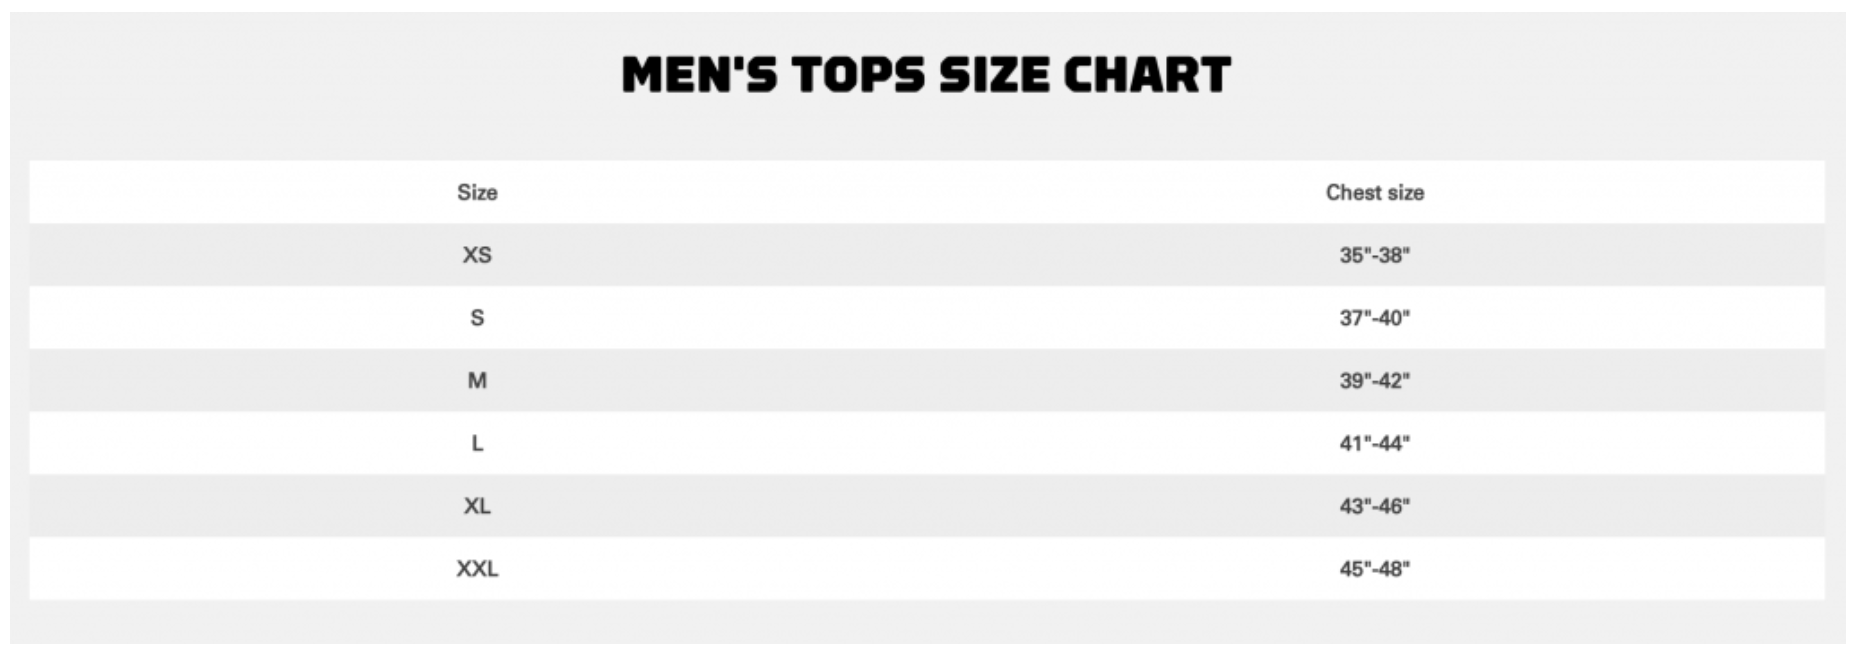The width and height of the screenshot is (1856, 656).
Task: Select the Size column header
Action: pyautogui.click(x=477, y=192)
